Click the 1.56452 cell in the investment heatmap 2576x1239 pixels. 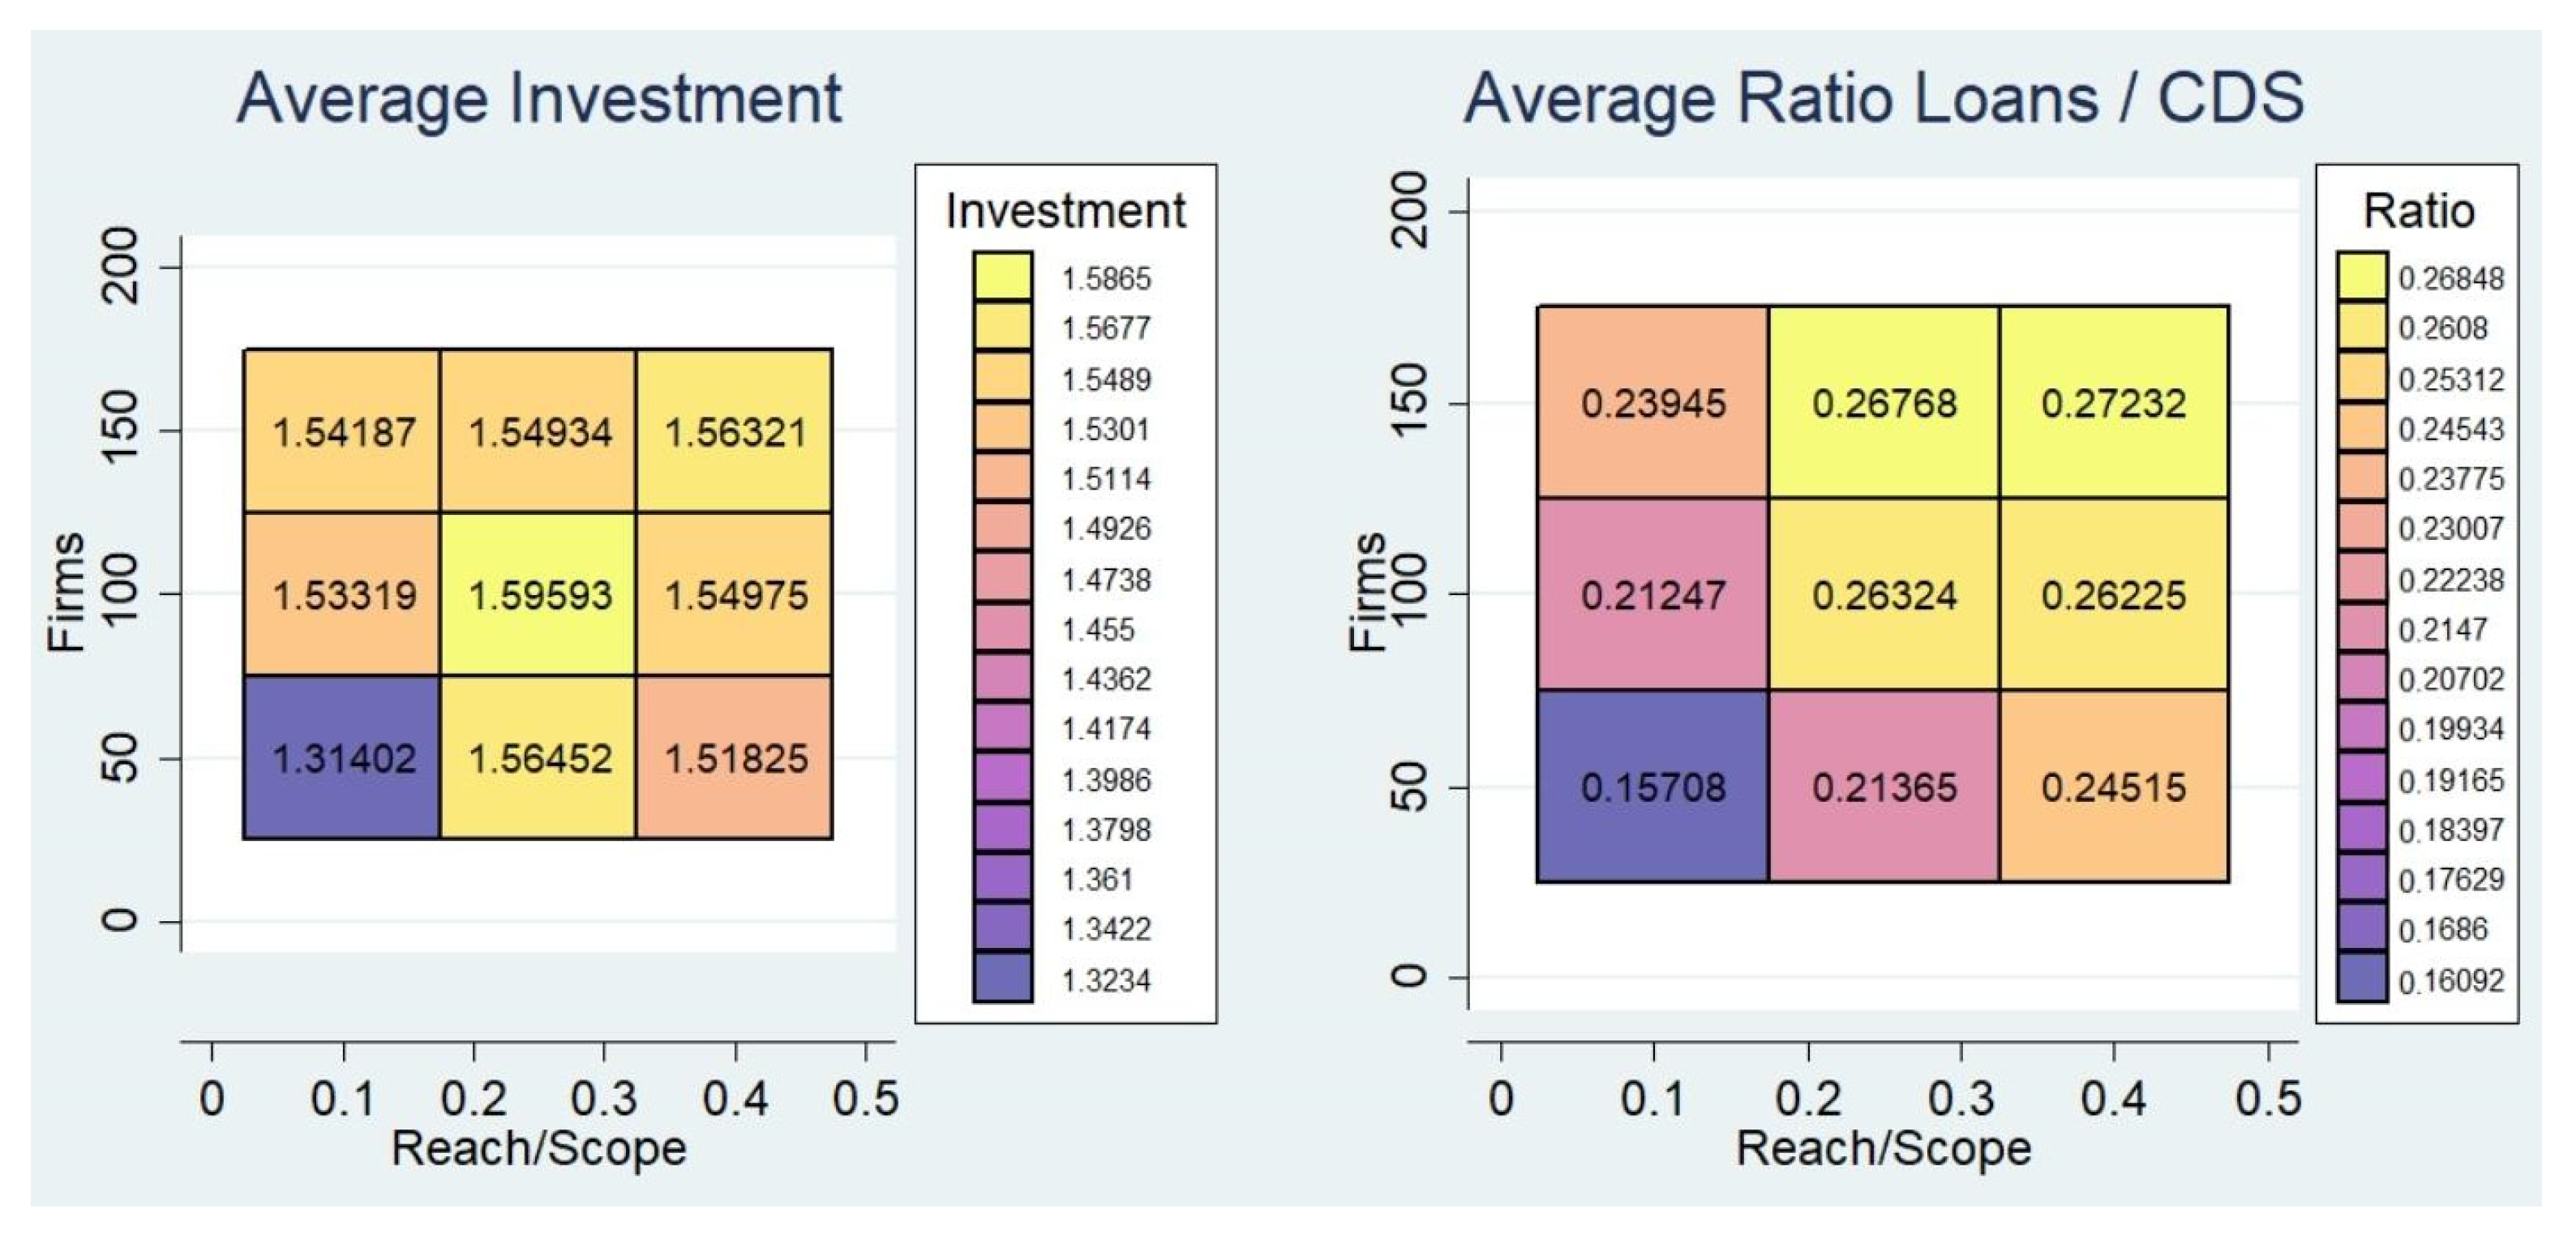coord(538,758)
